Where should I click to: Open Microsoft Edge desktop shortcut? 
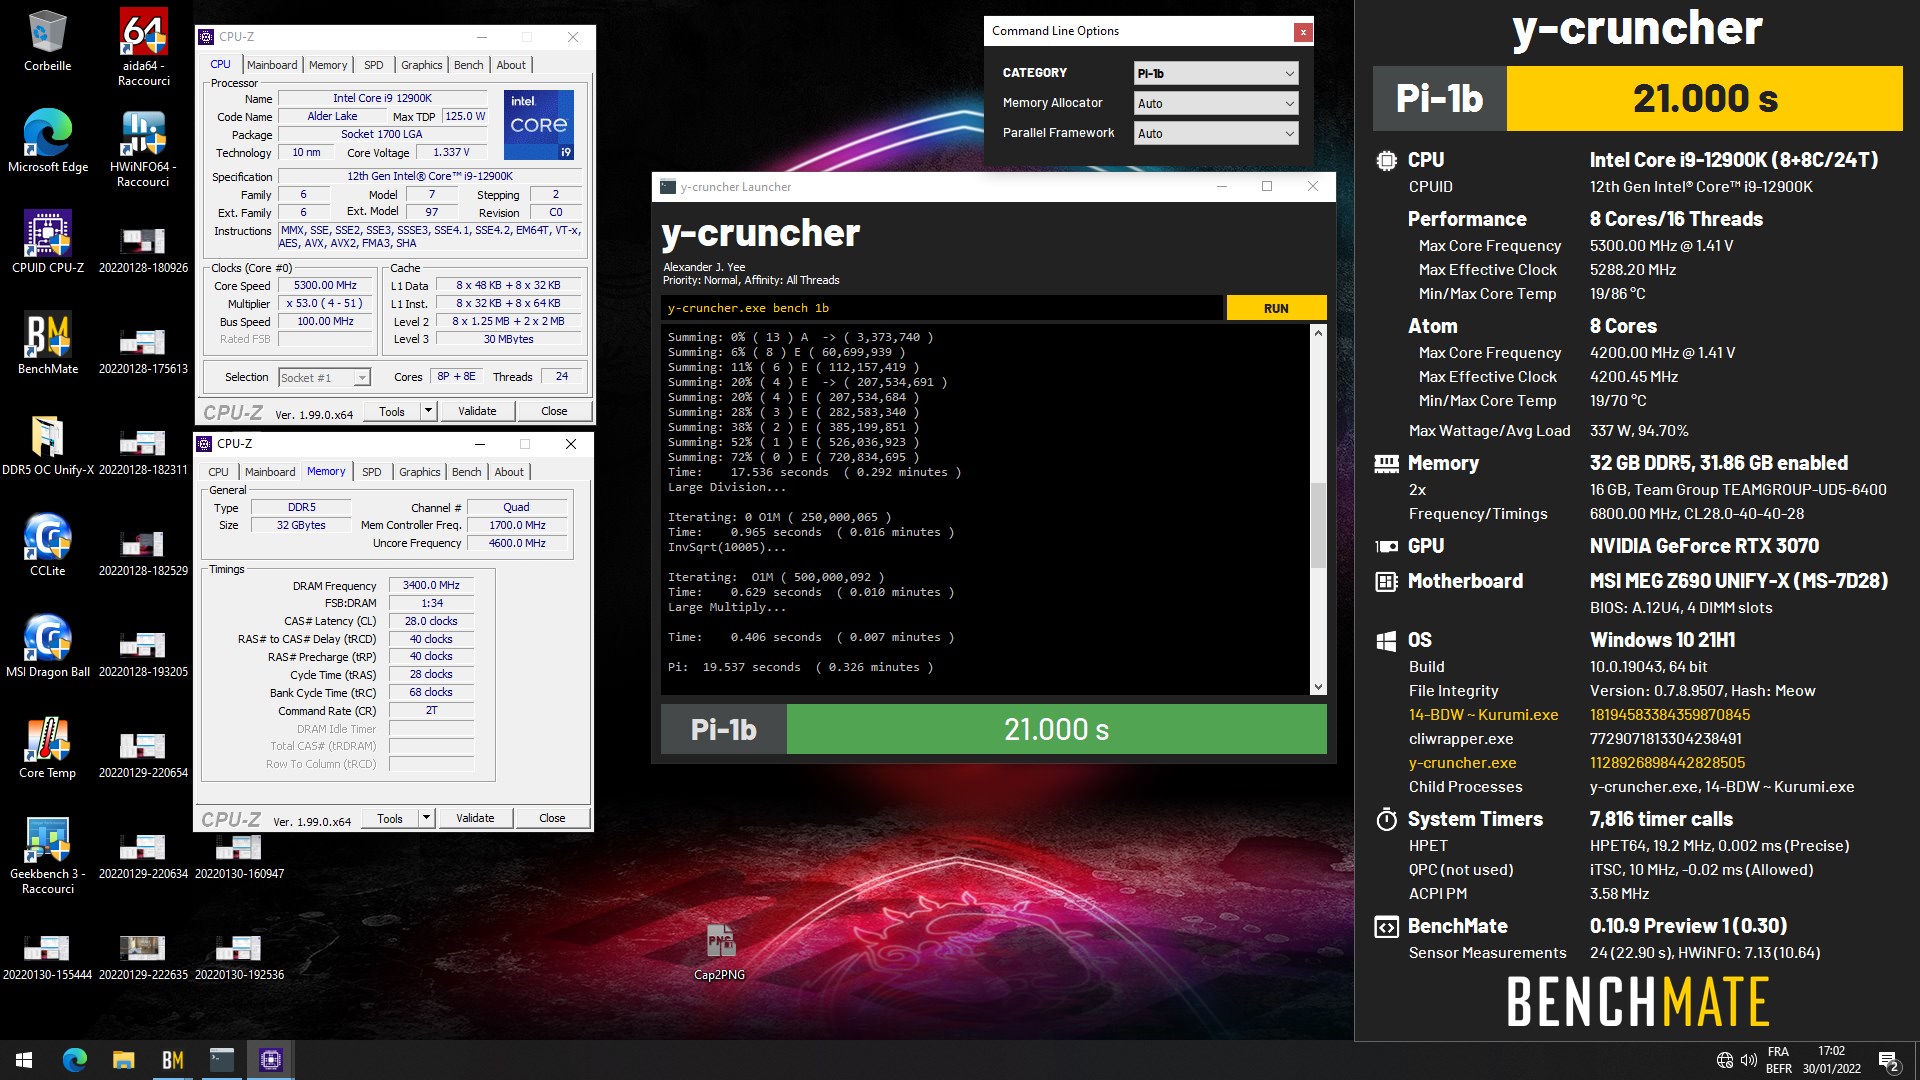coord(47,142)
